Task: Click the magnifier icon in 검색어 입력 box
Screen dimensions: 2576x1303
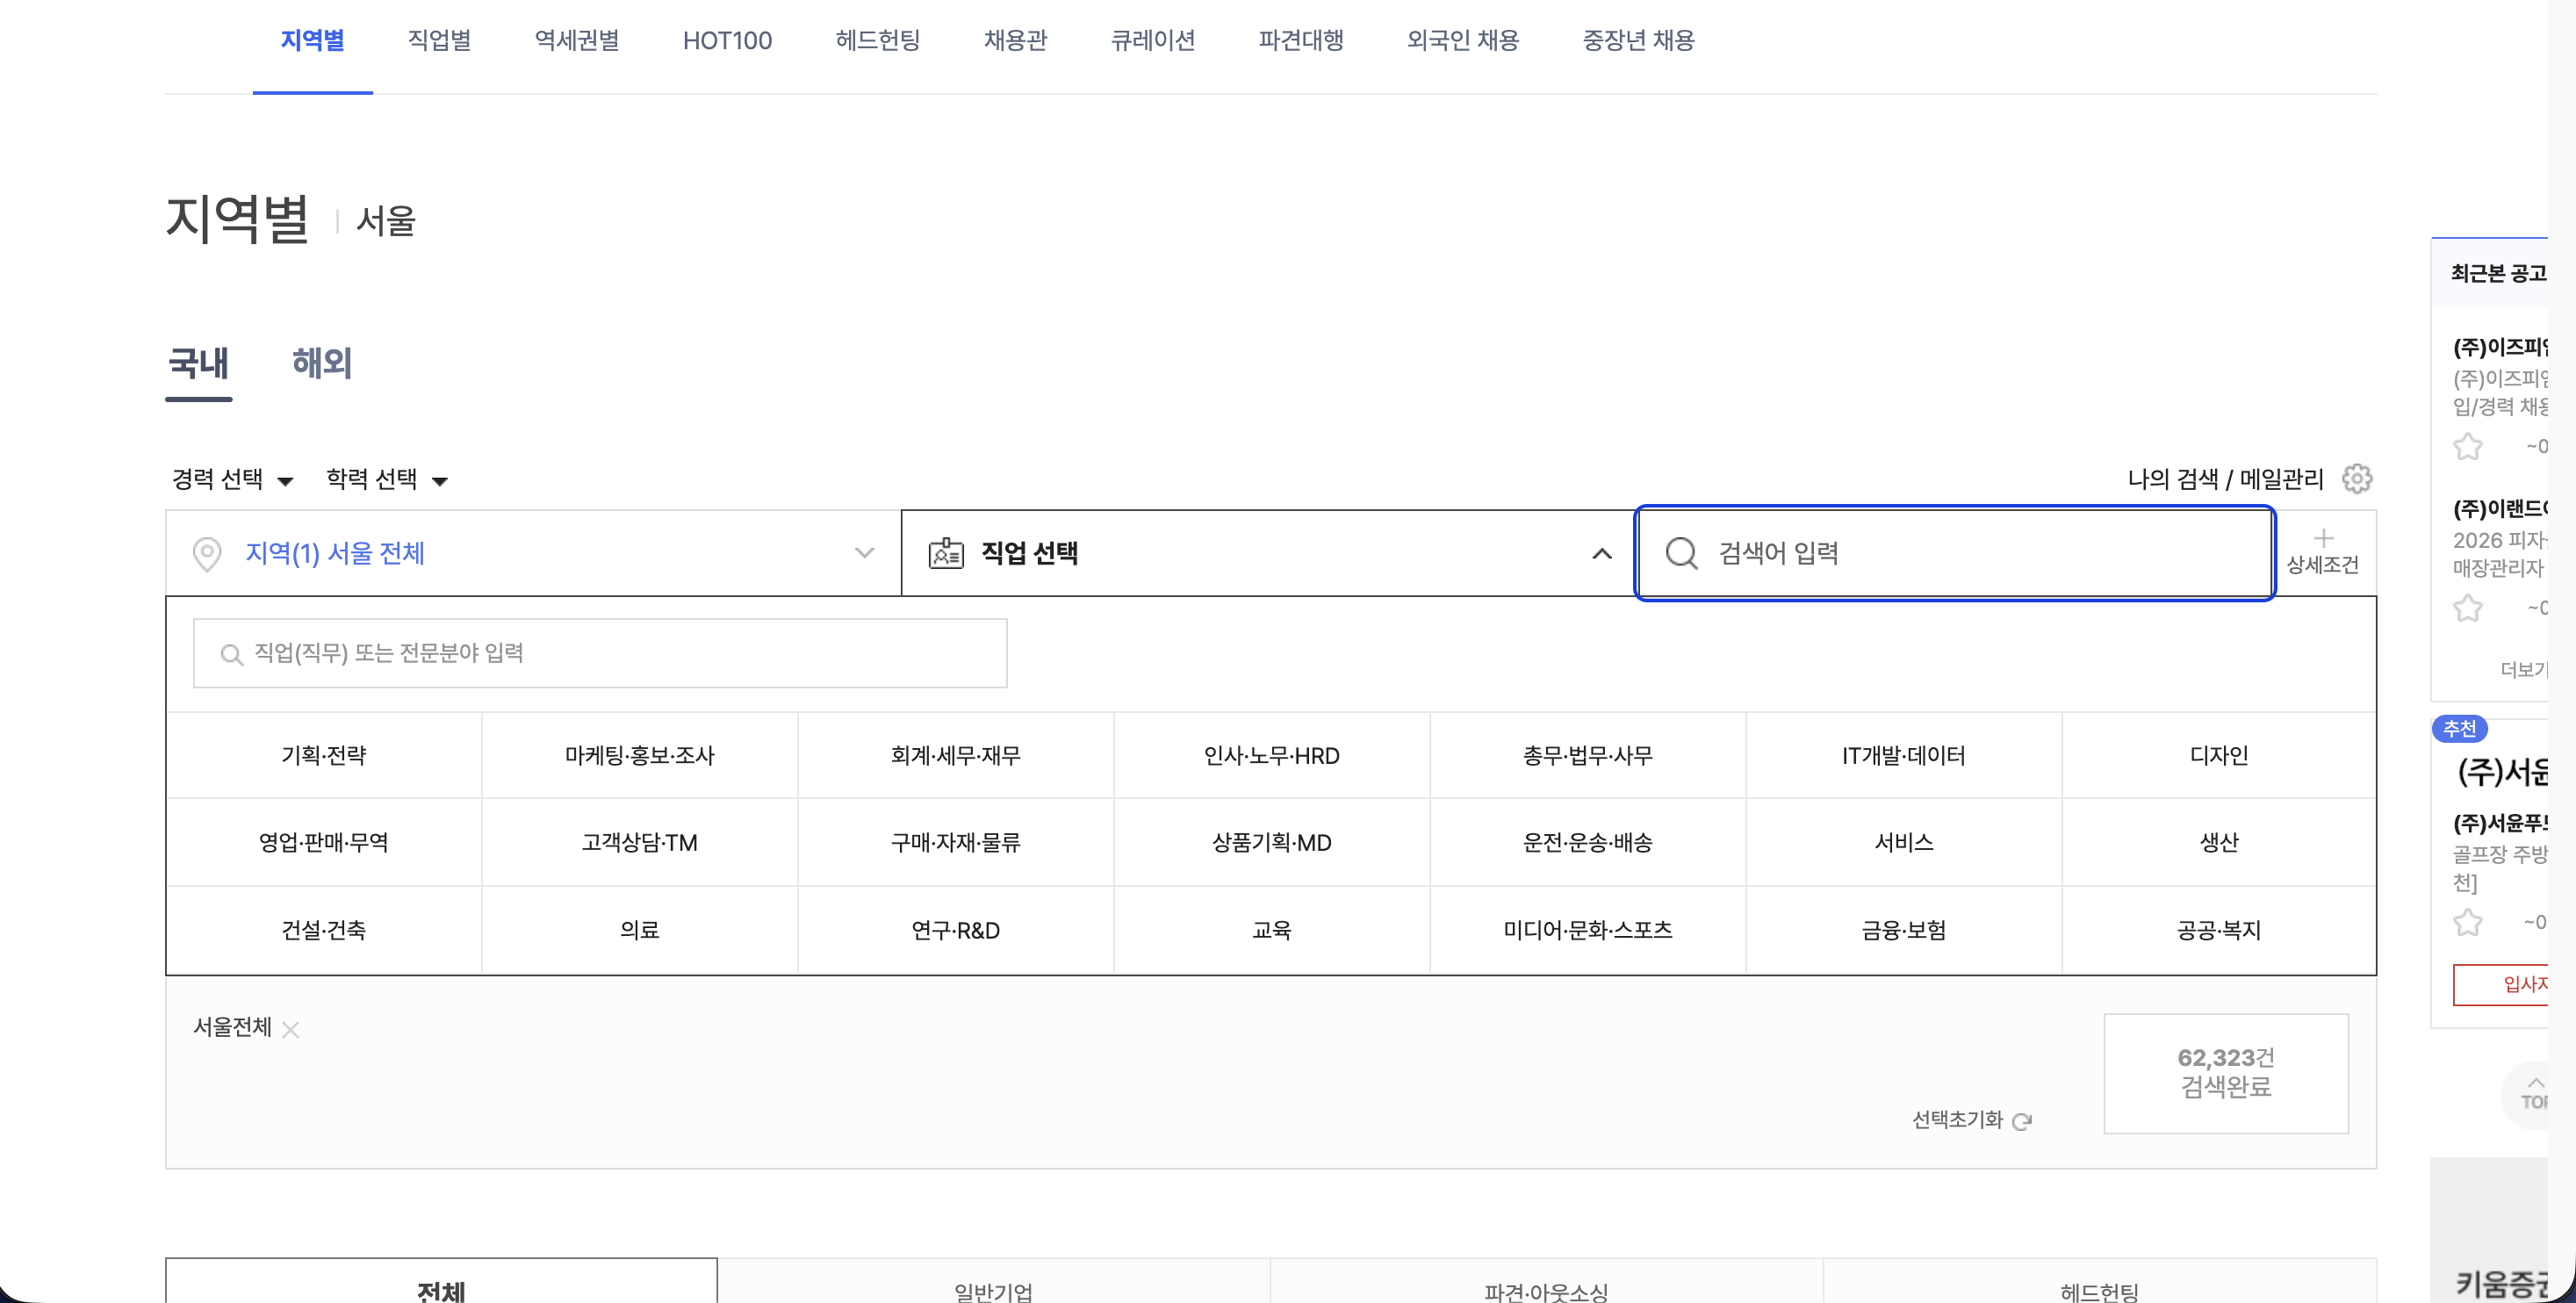Action: [1682, 553]
